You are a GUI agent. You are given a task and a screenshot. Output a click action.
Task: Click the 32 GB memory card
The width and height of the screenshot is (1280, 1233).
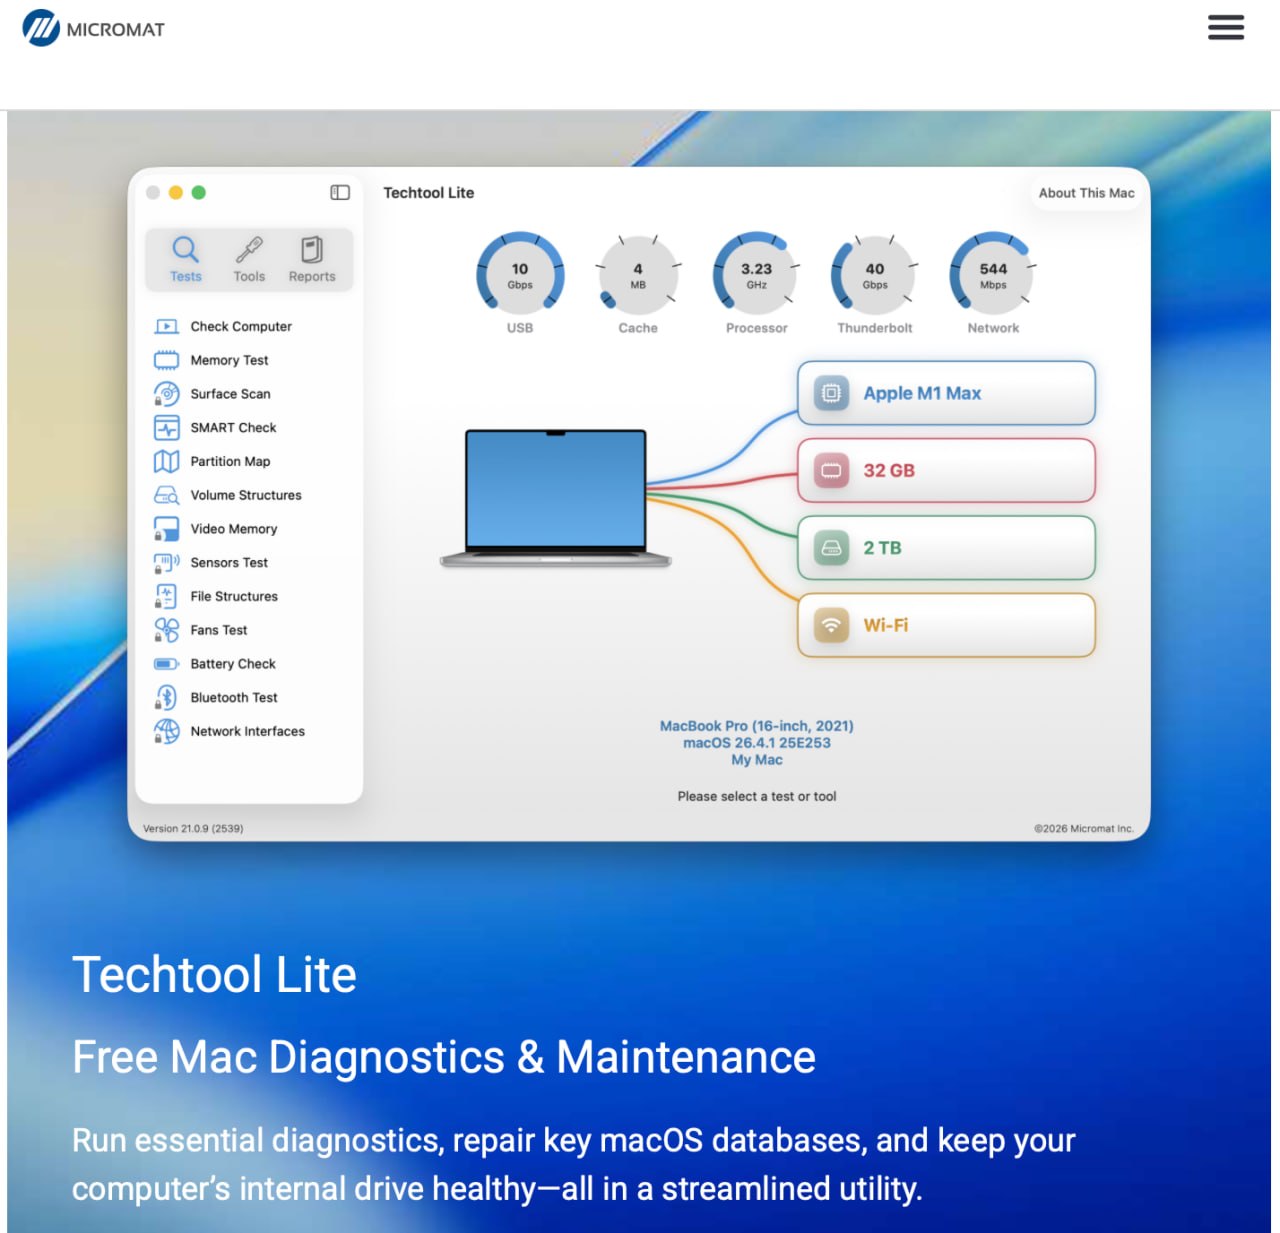[x=946, y=470]
